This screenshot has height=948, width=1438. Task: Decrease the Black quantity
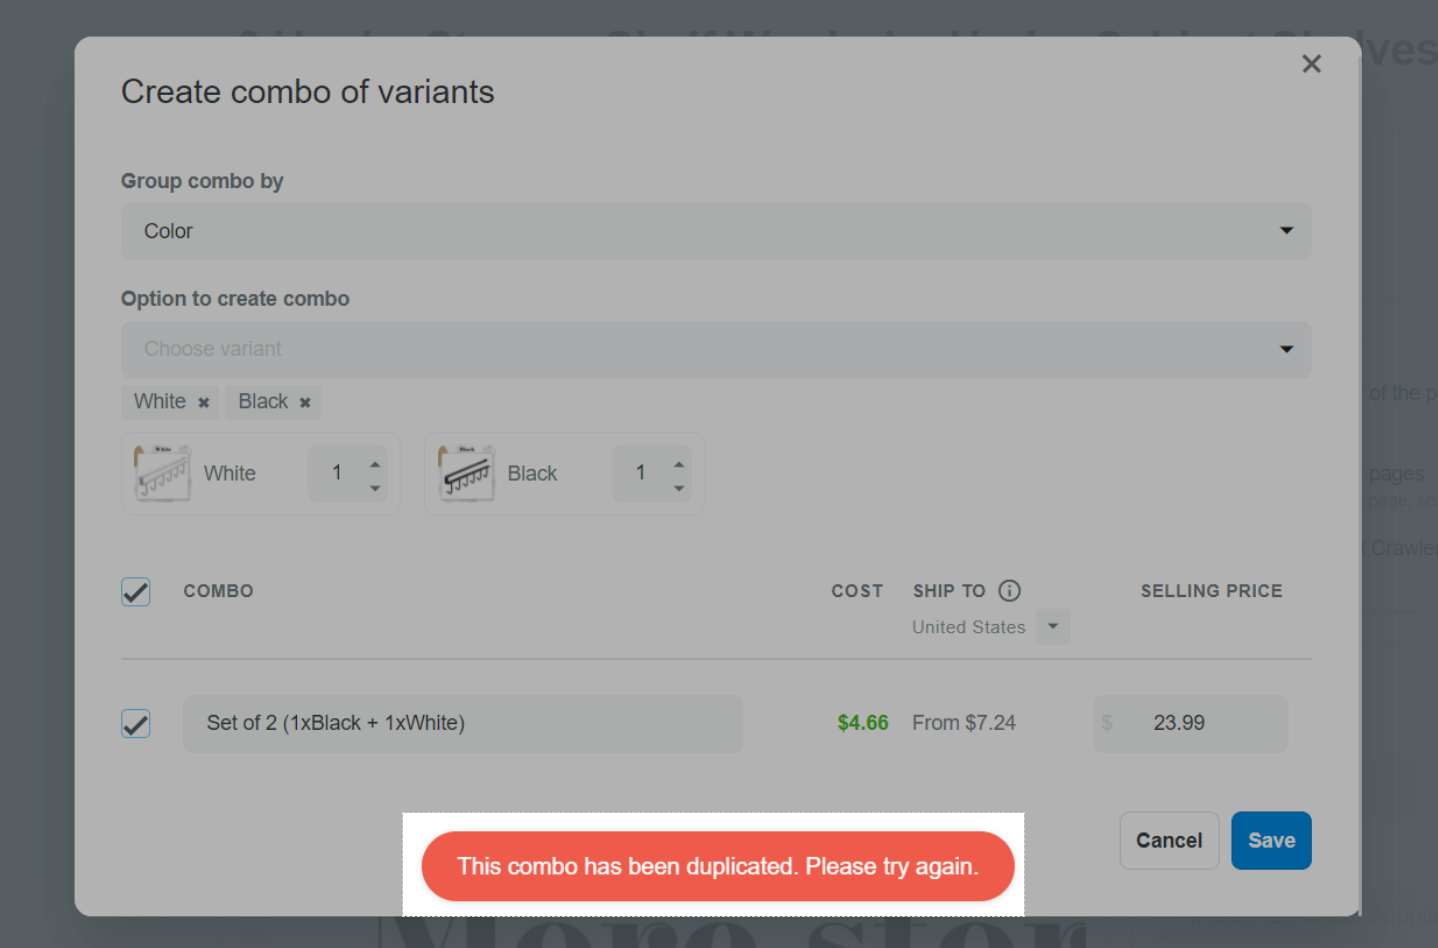[679, 487]
